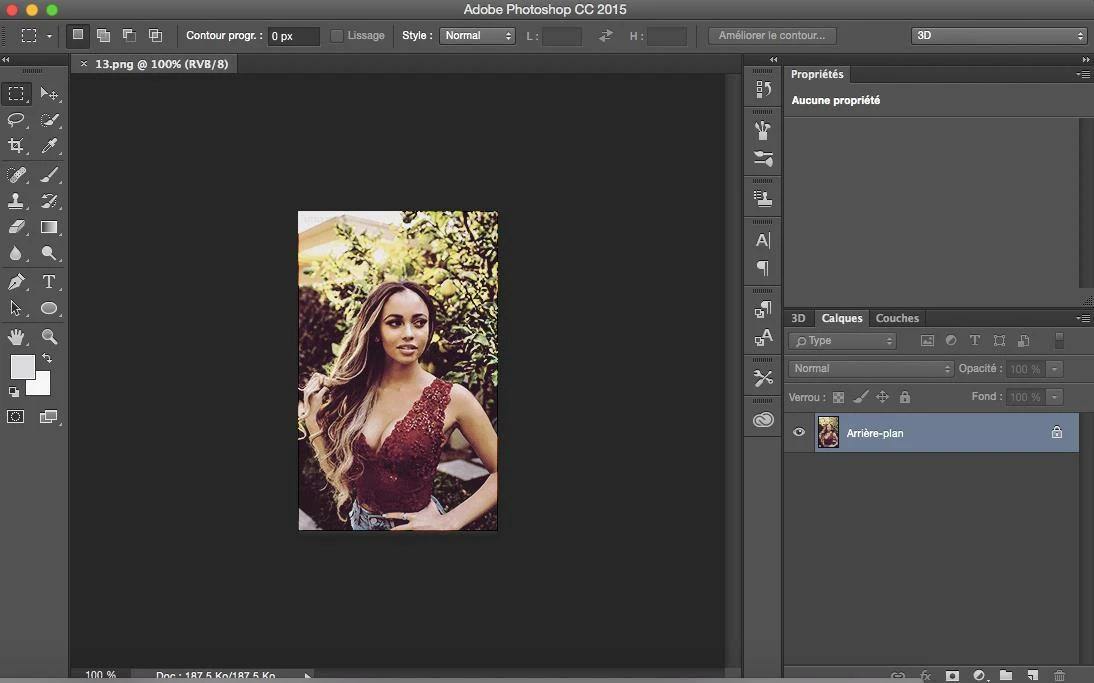Click the Améliorer le contour button
1094x683 pixels.
772,36
